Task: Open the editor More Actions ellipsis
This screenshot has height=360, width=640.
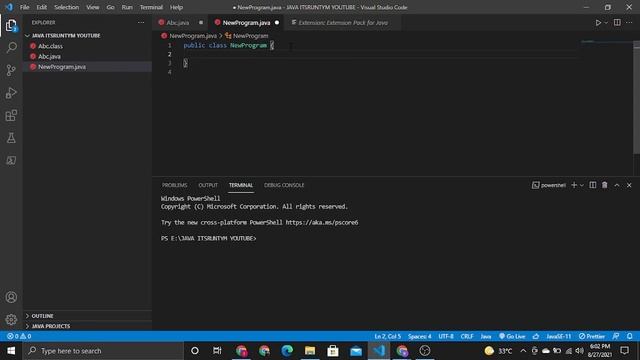Action: [x=629, y=23]
